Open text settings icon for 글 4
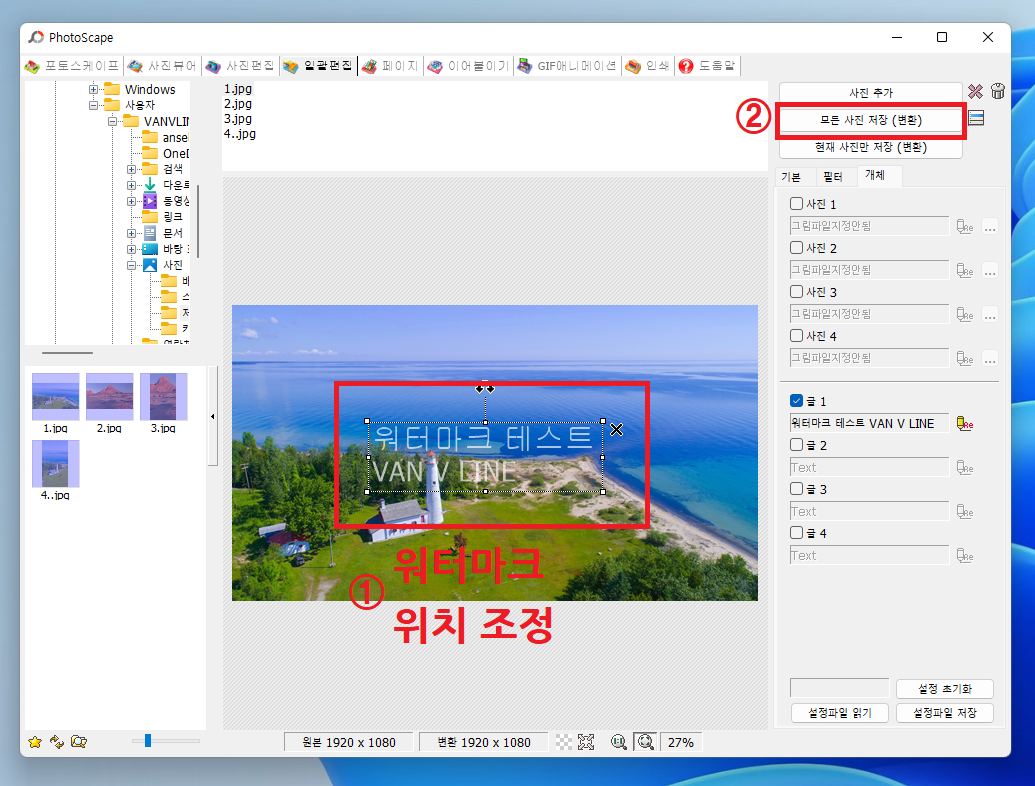The image size is (1035, 786). [x=965, y=556]
